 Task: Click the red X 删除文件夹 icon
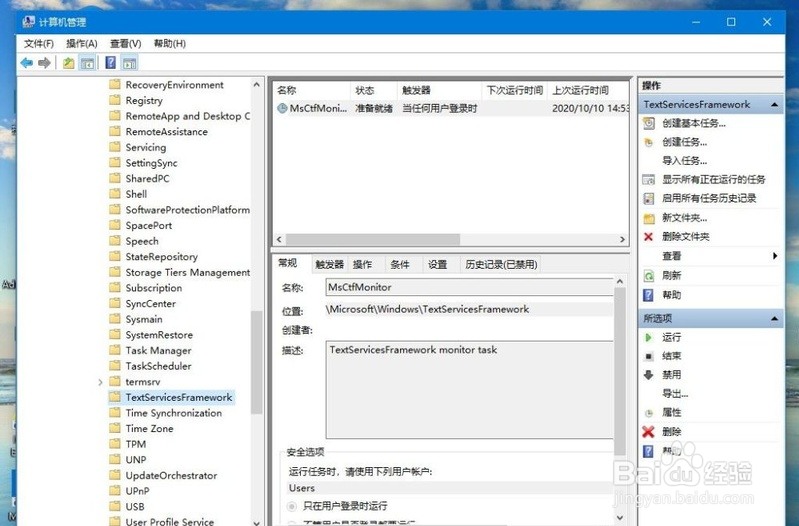[648, 236]
